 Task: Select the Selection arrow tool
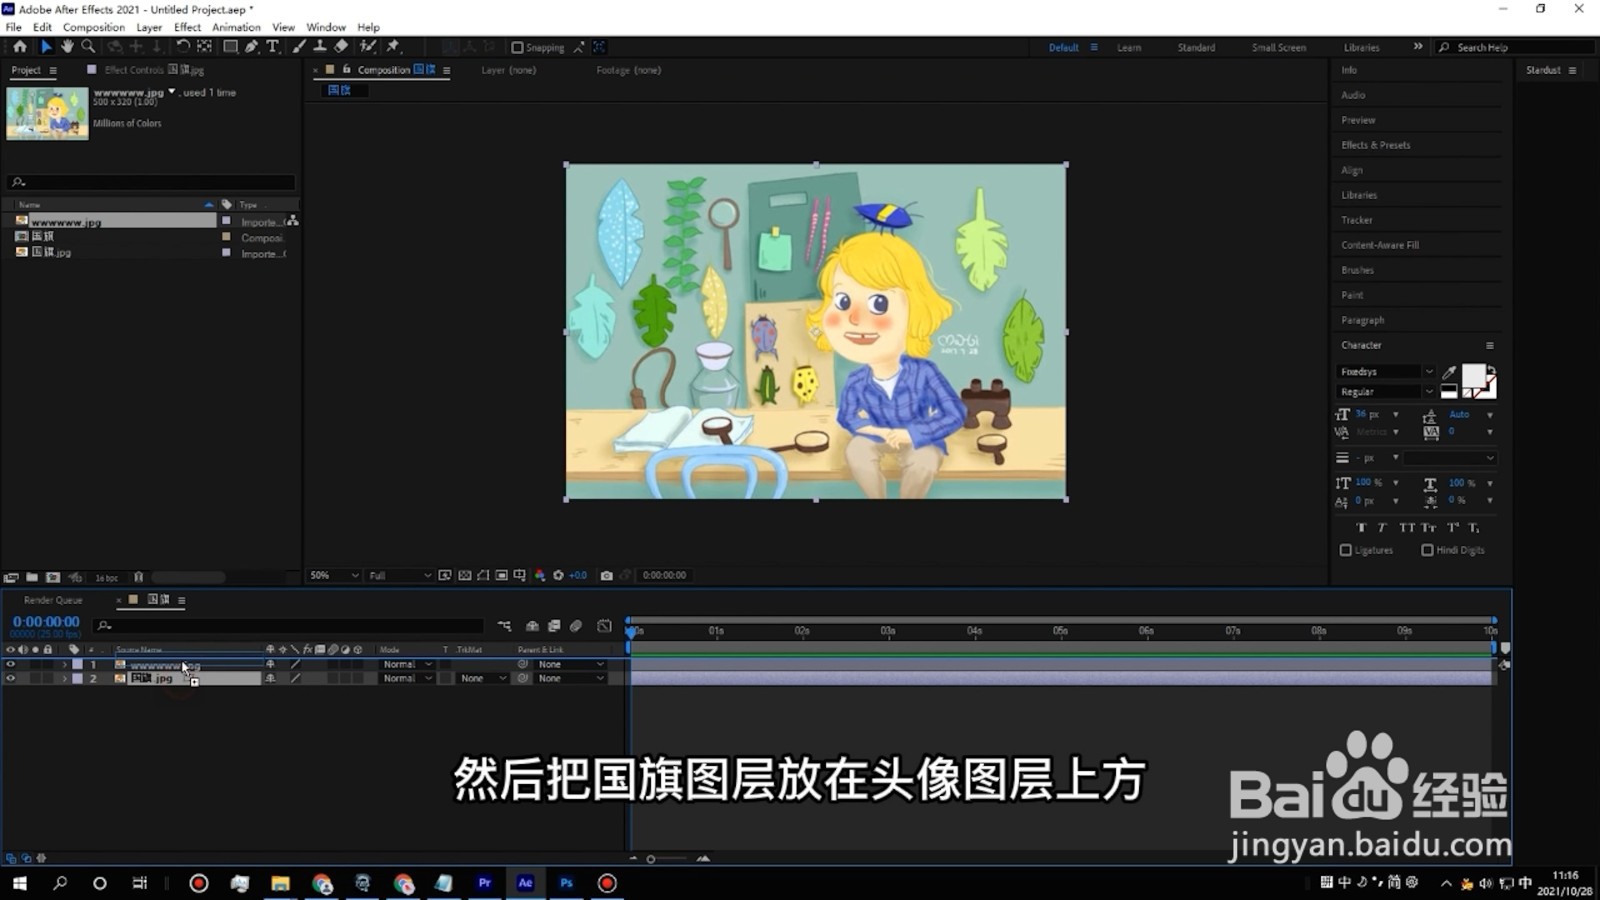pos(45,46)
